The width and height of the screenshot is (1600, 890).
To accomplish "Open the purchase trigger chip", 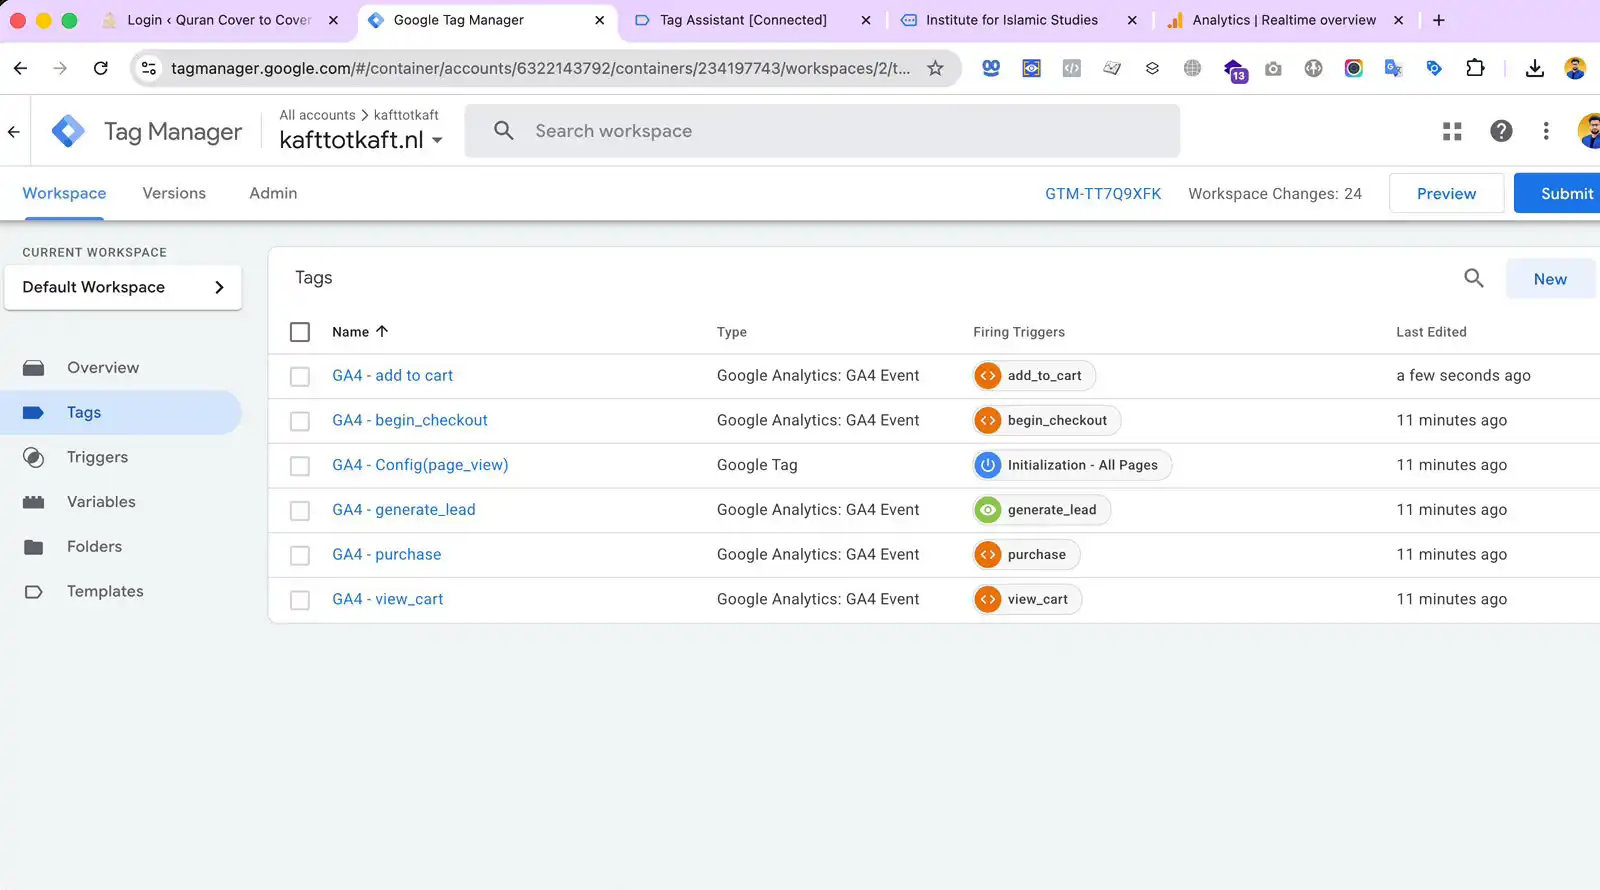I will (x=1026, y=555).
